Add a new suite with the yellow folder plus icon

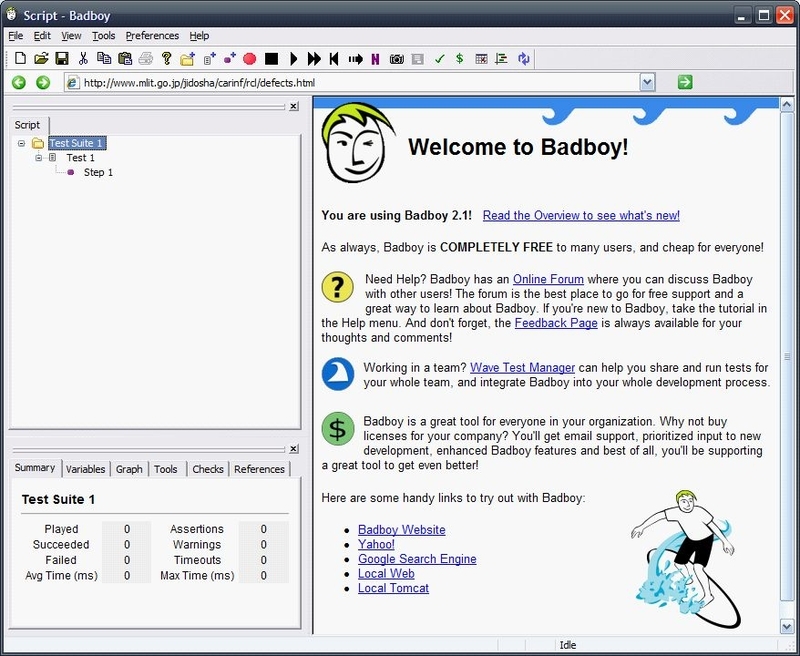pos(187,59)
